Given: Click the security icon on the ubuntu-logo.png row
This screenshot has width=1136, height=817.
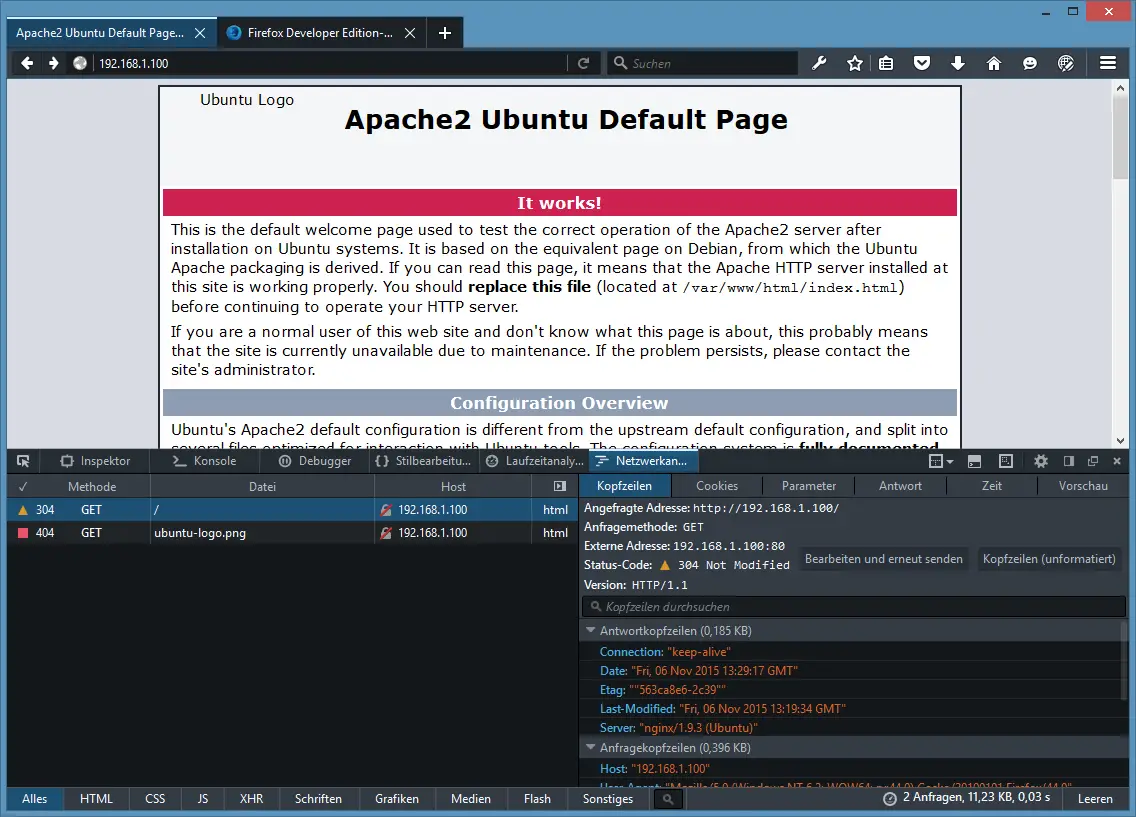Looking at the screenshot, I should pyautogui.click(x=386, y=533).
